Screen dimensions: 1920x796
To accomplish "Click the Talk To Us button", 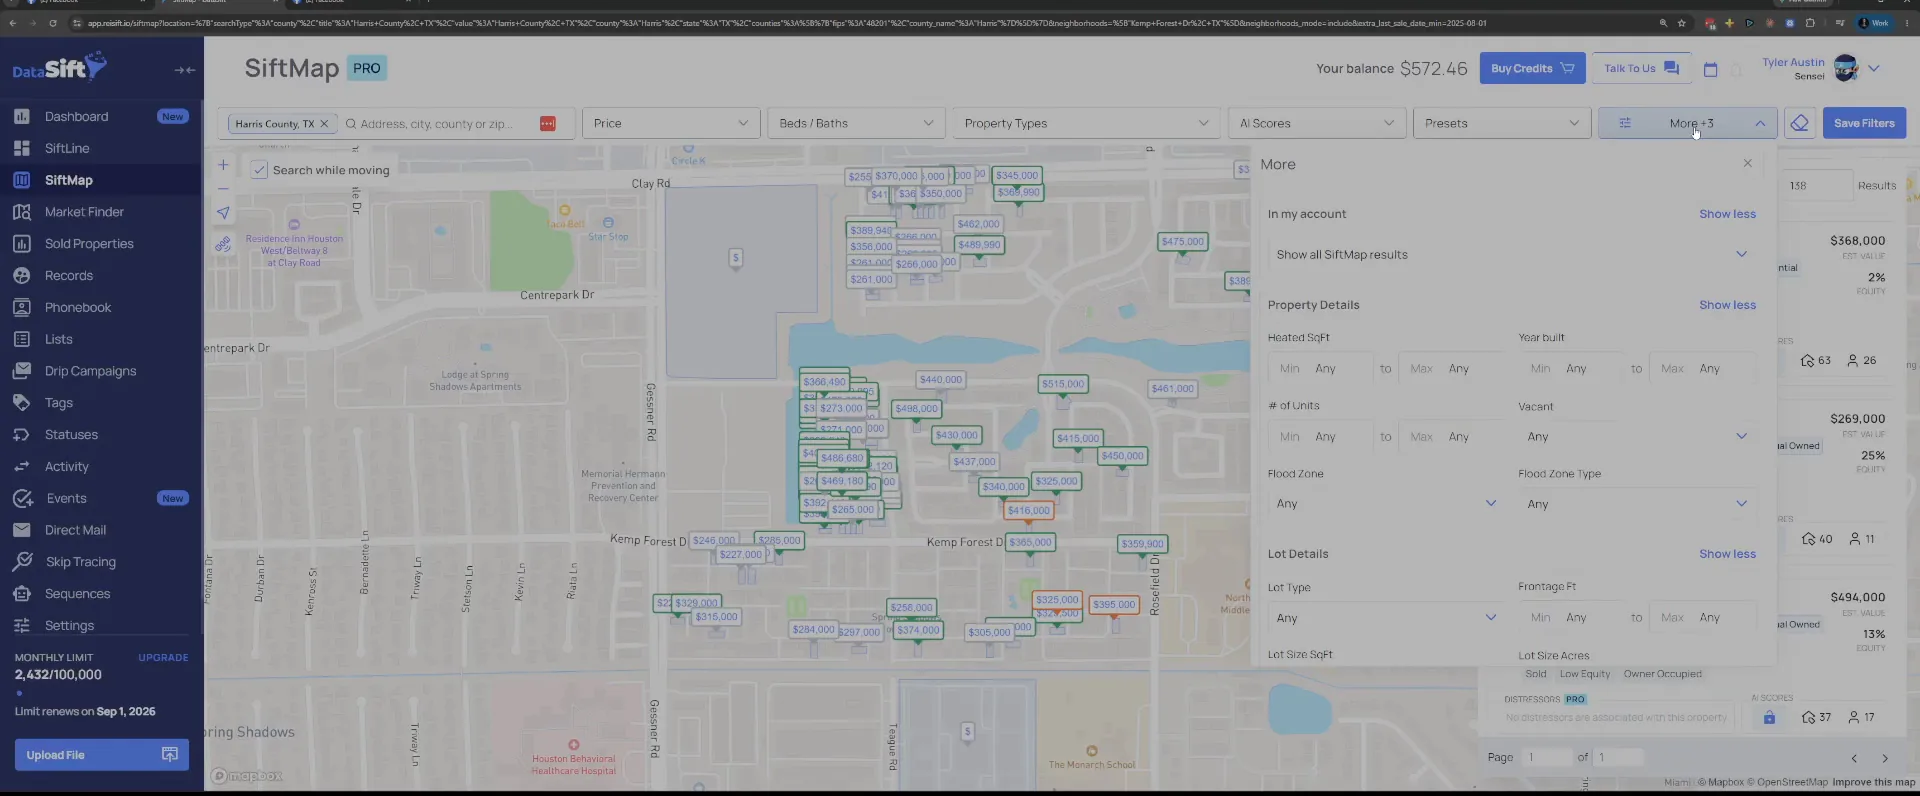I will pyautogui.click(x=1641, y=68).
